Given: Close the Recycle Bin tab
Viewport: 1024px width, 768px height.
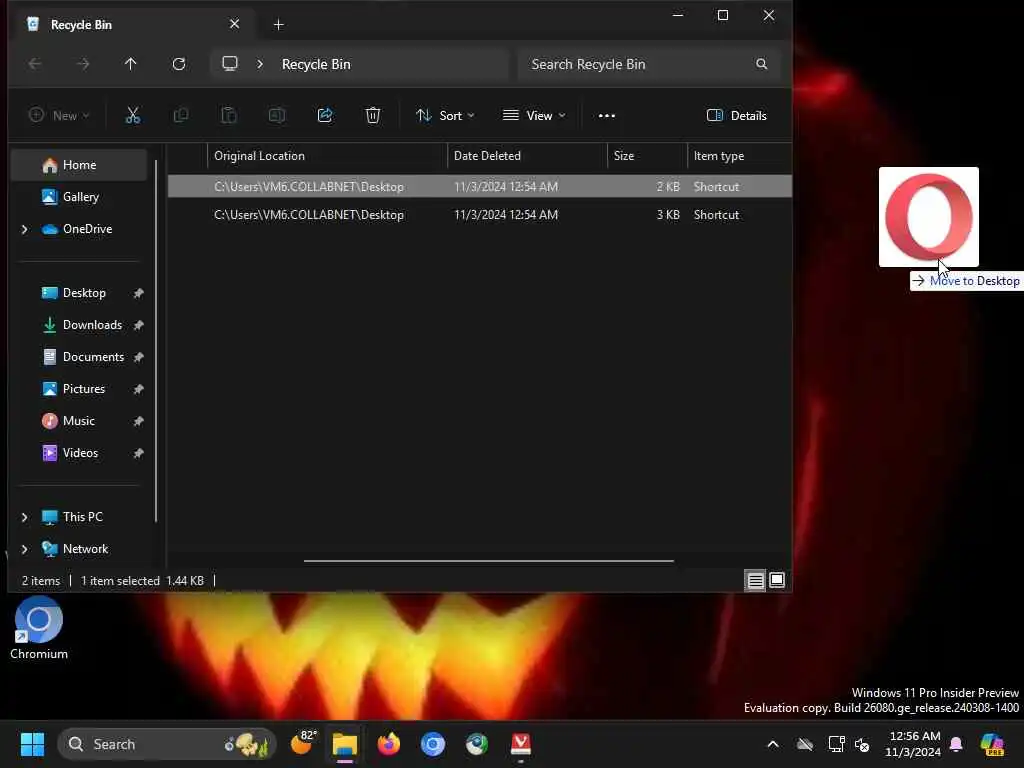Looking at the screenshot, I should (234, 24).
